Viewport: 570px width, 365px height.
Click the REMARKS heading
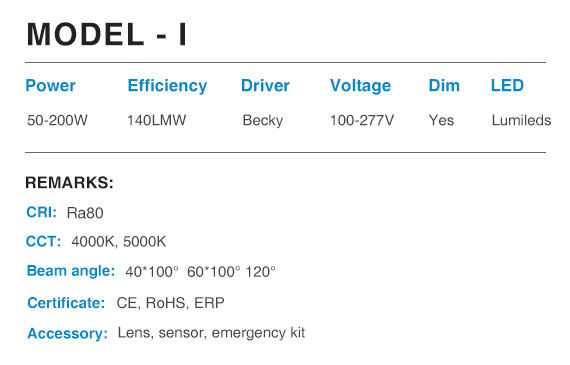pos(69,182)
